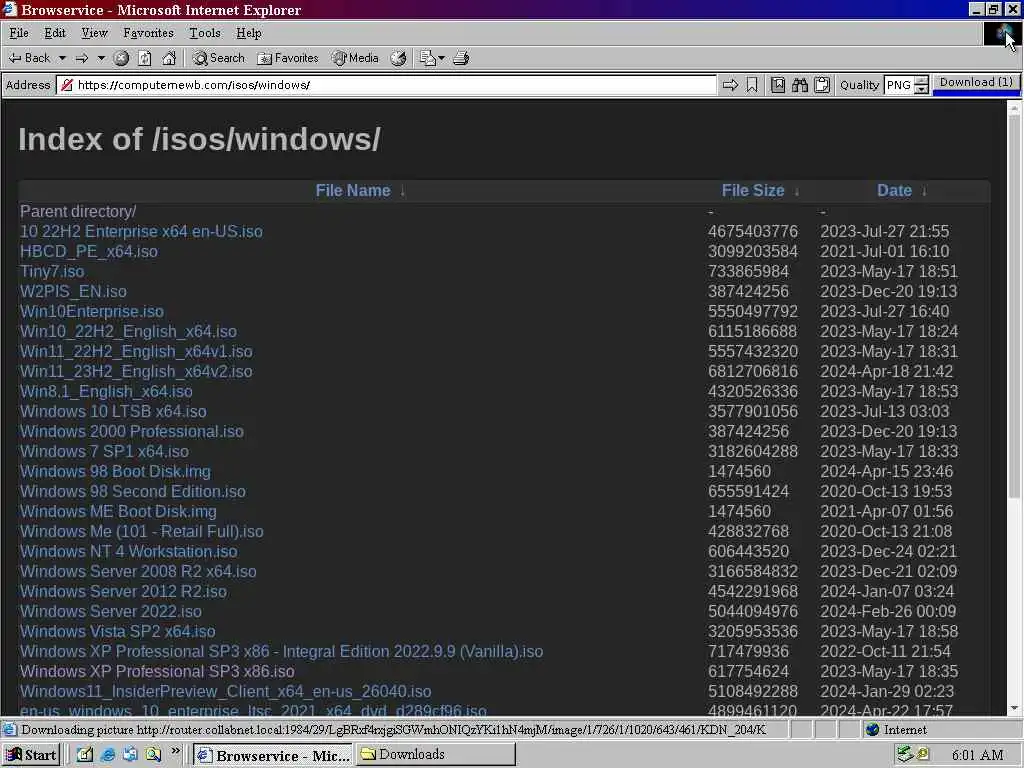Click date 2024-Apr-18 21:42
1024x768 pixels.
(x=887, y=372)
